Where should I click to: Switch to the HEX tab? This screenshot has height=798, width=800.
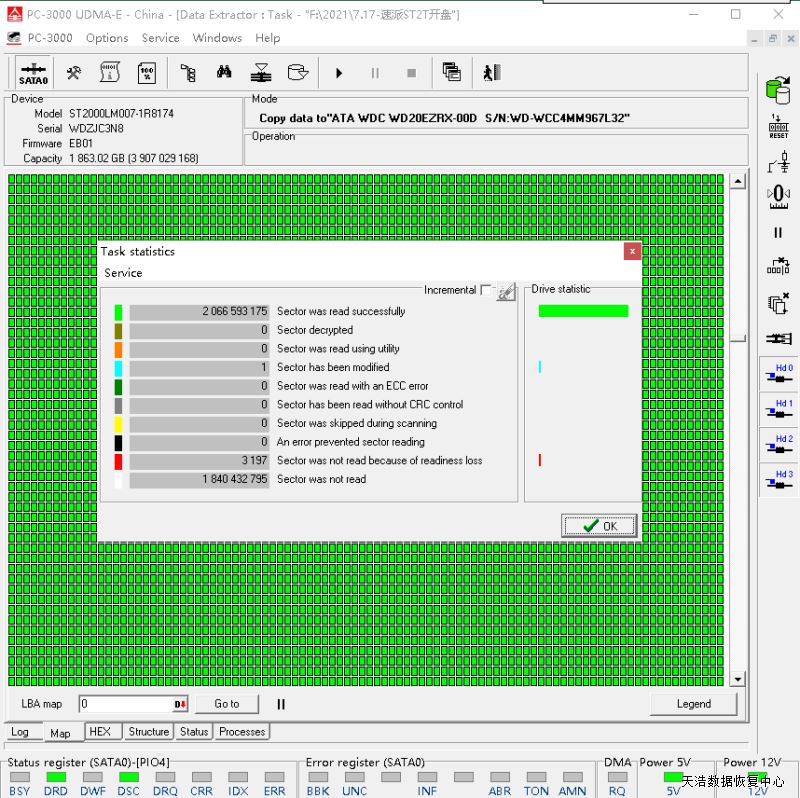(100, 732)
